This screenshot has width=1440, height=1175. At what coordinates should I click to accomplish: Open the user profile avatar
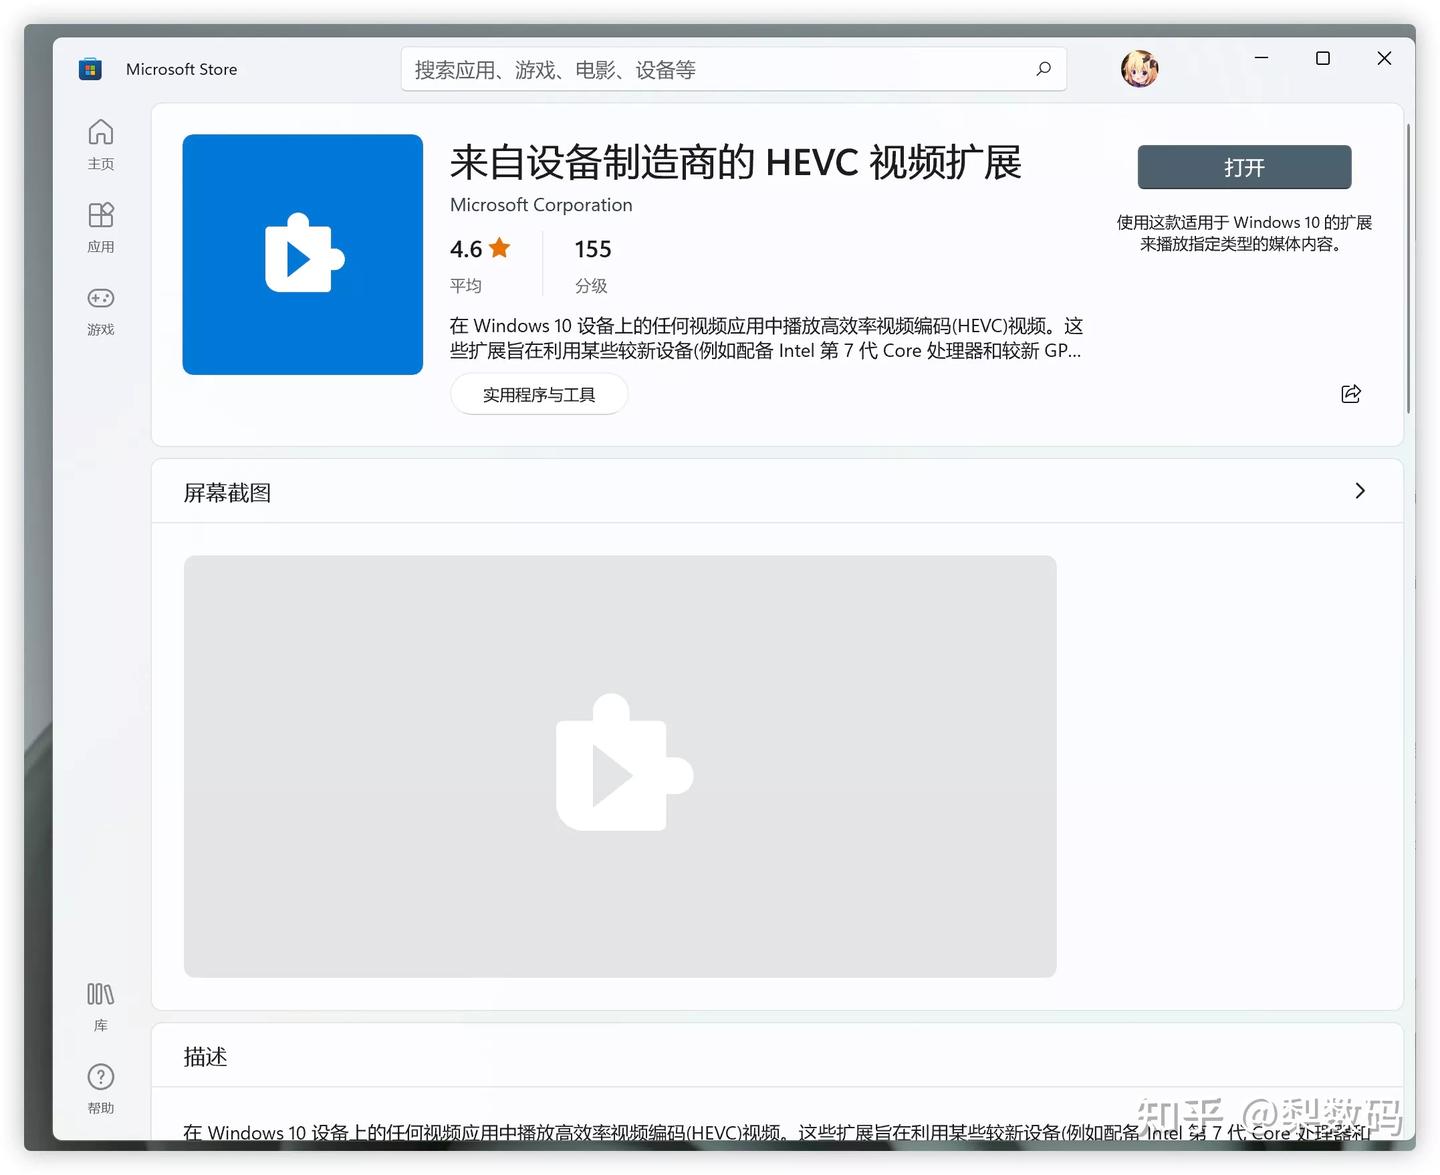1139,68
